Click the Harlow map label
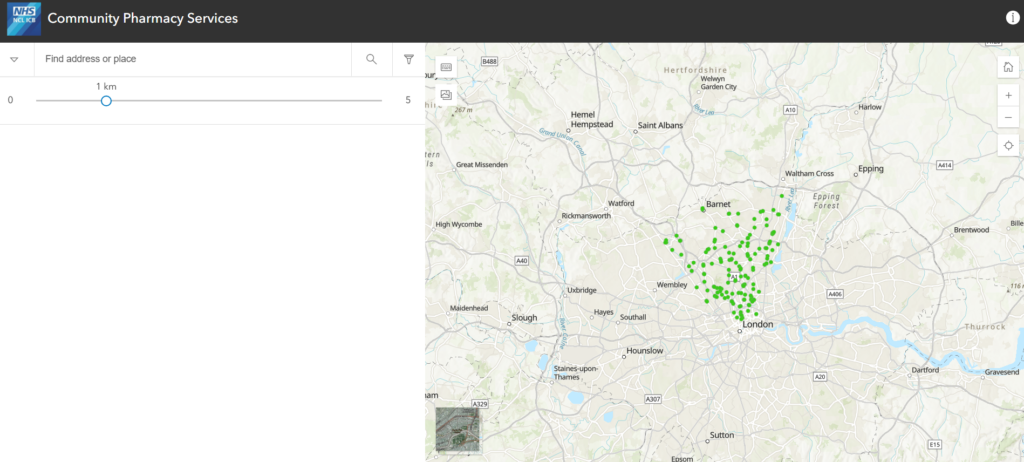The image size is (1024, 462). point(870,107)
